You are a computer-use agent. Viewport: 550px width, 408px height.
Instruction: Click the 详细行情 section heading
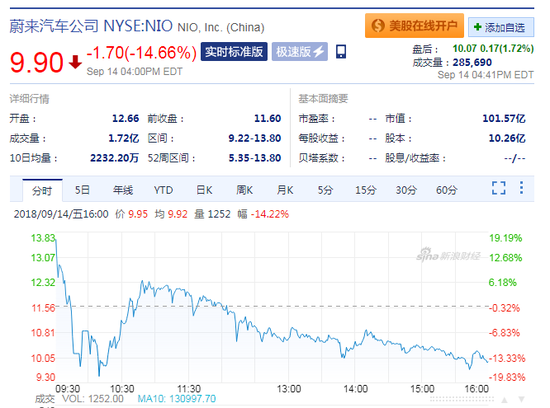29,99
